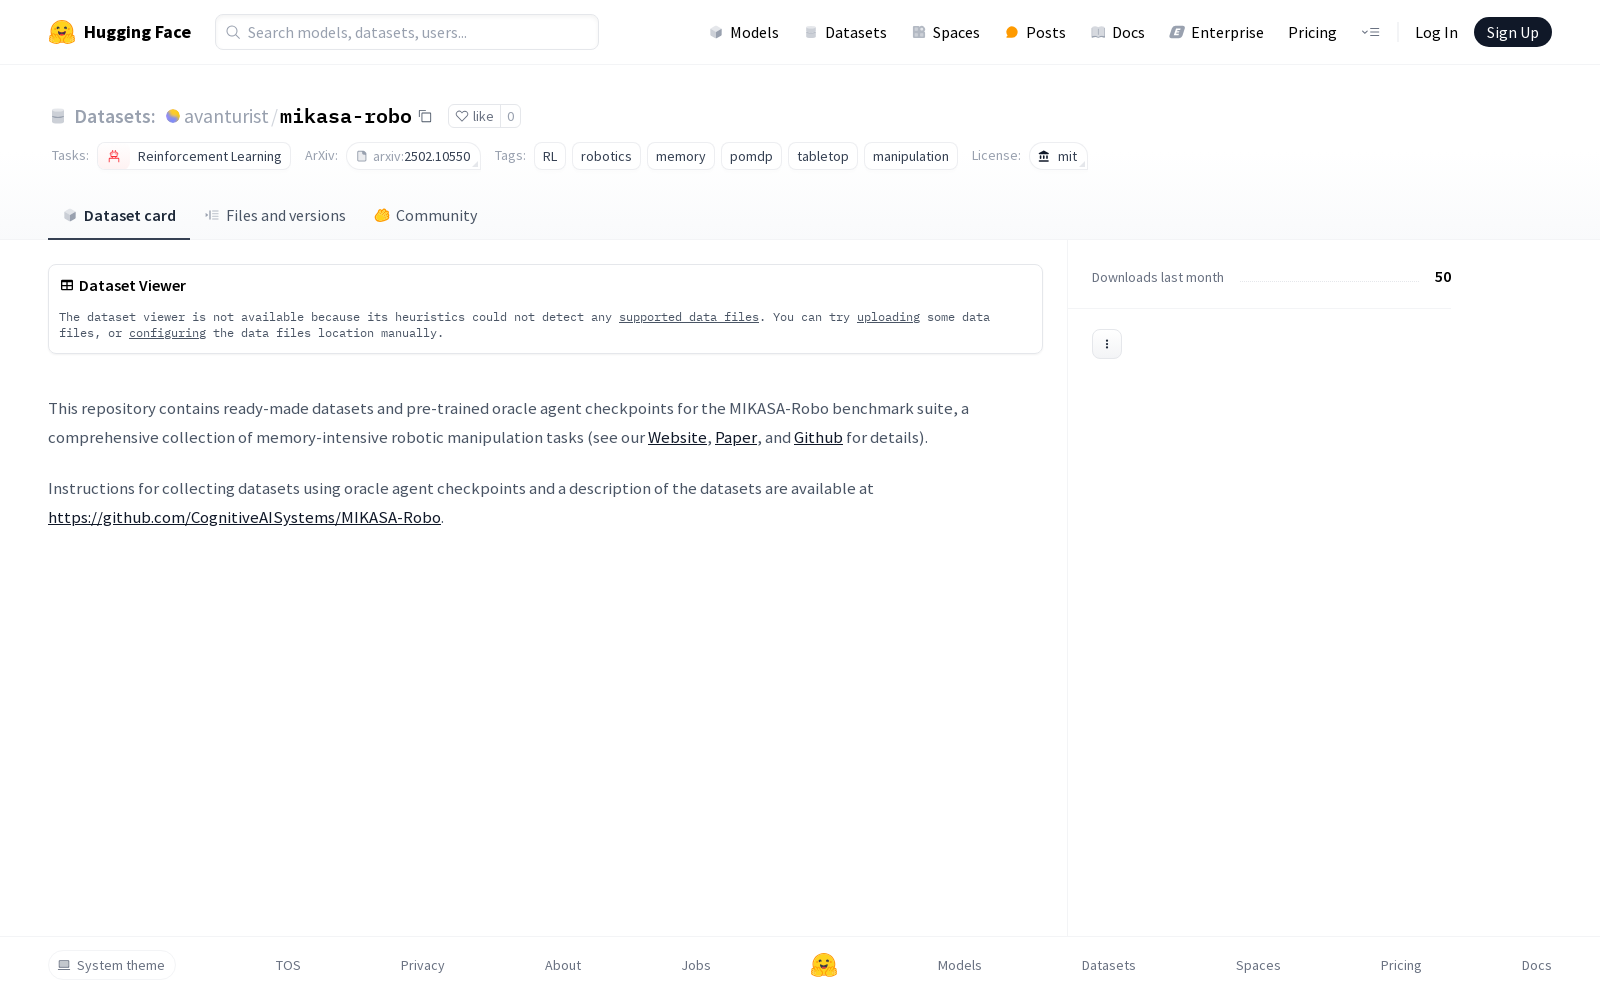The image size is (1600, 1000).
Task: Click the Datasets: breadcrumb link
Action: 115,116
